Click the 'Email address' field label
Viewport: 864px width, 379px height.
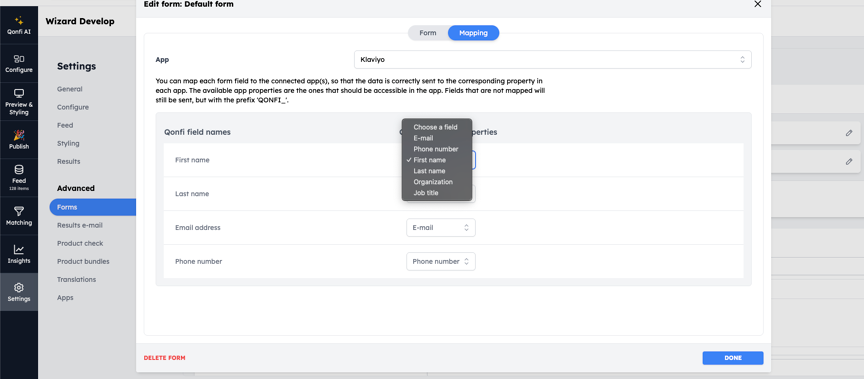pyautogui.click(x=198, y=228)
